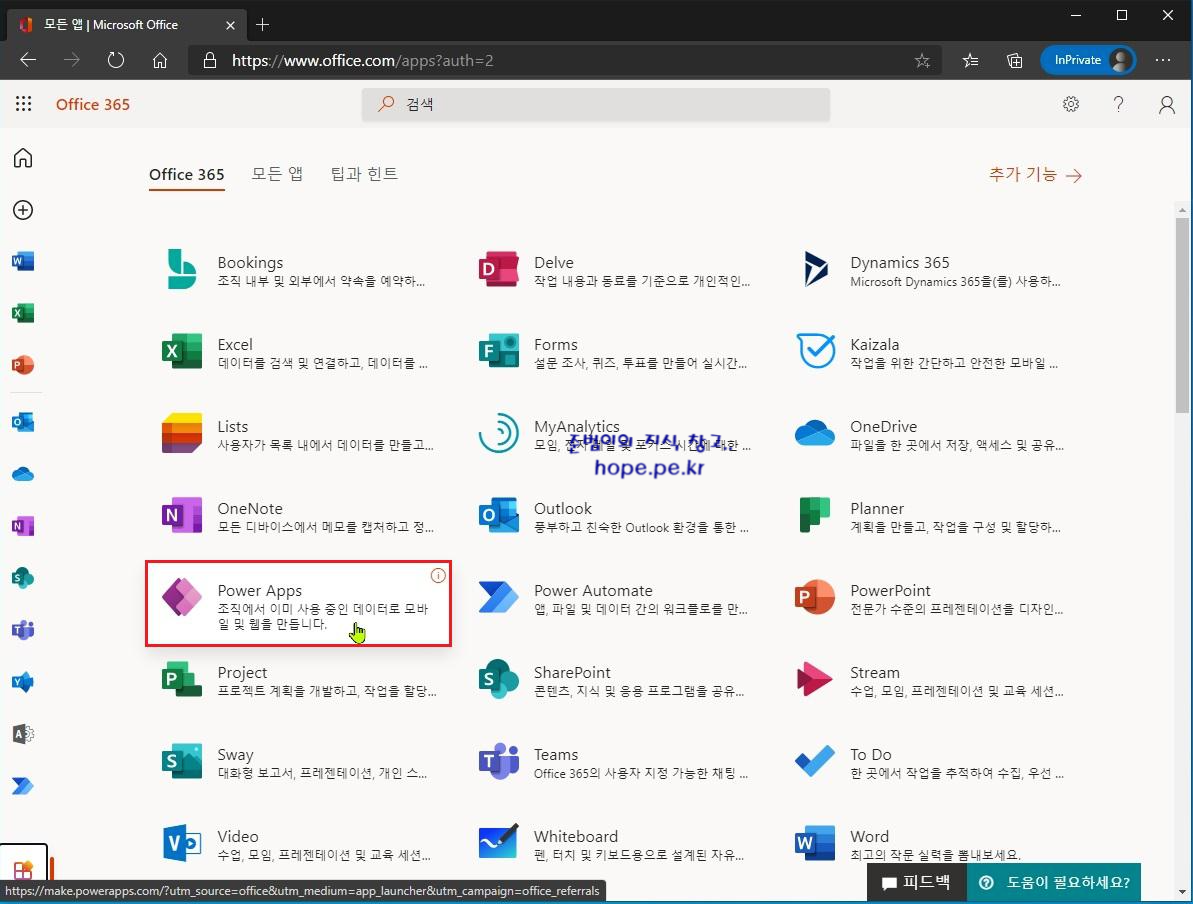Focus the 검색 search box
This screenshot has width=1193, height=904.
[596, 104]
